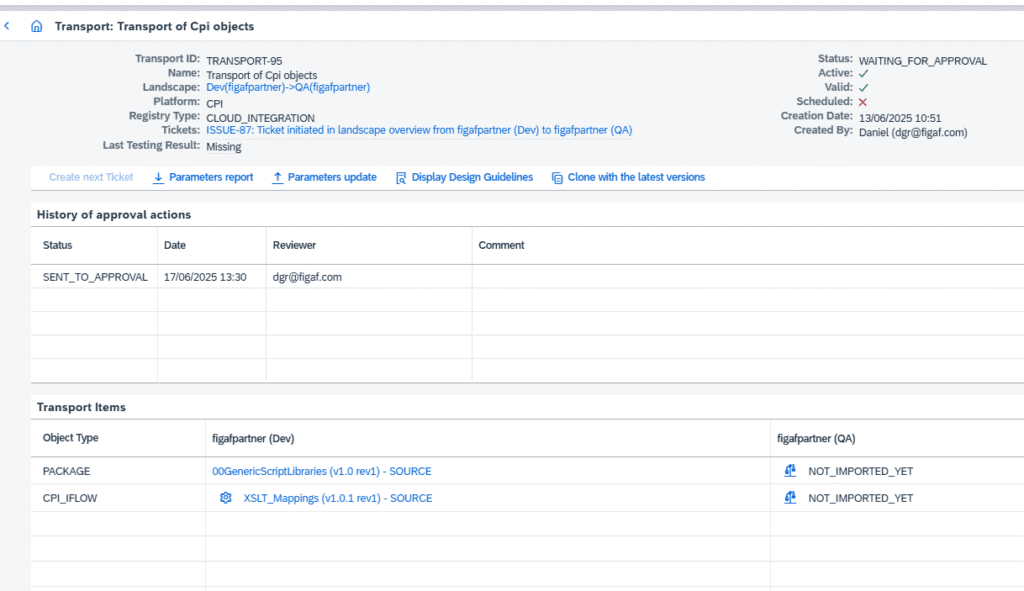
Task: Click the Missing last testing result value
Action: click(x=224, y=146)
